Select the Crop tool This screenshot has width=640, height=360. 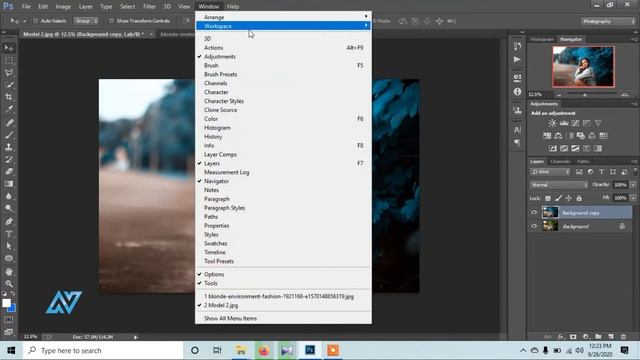click(x=9, y=97)
